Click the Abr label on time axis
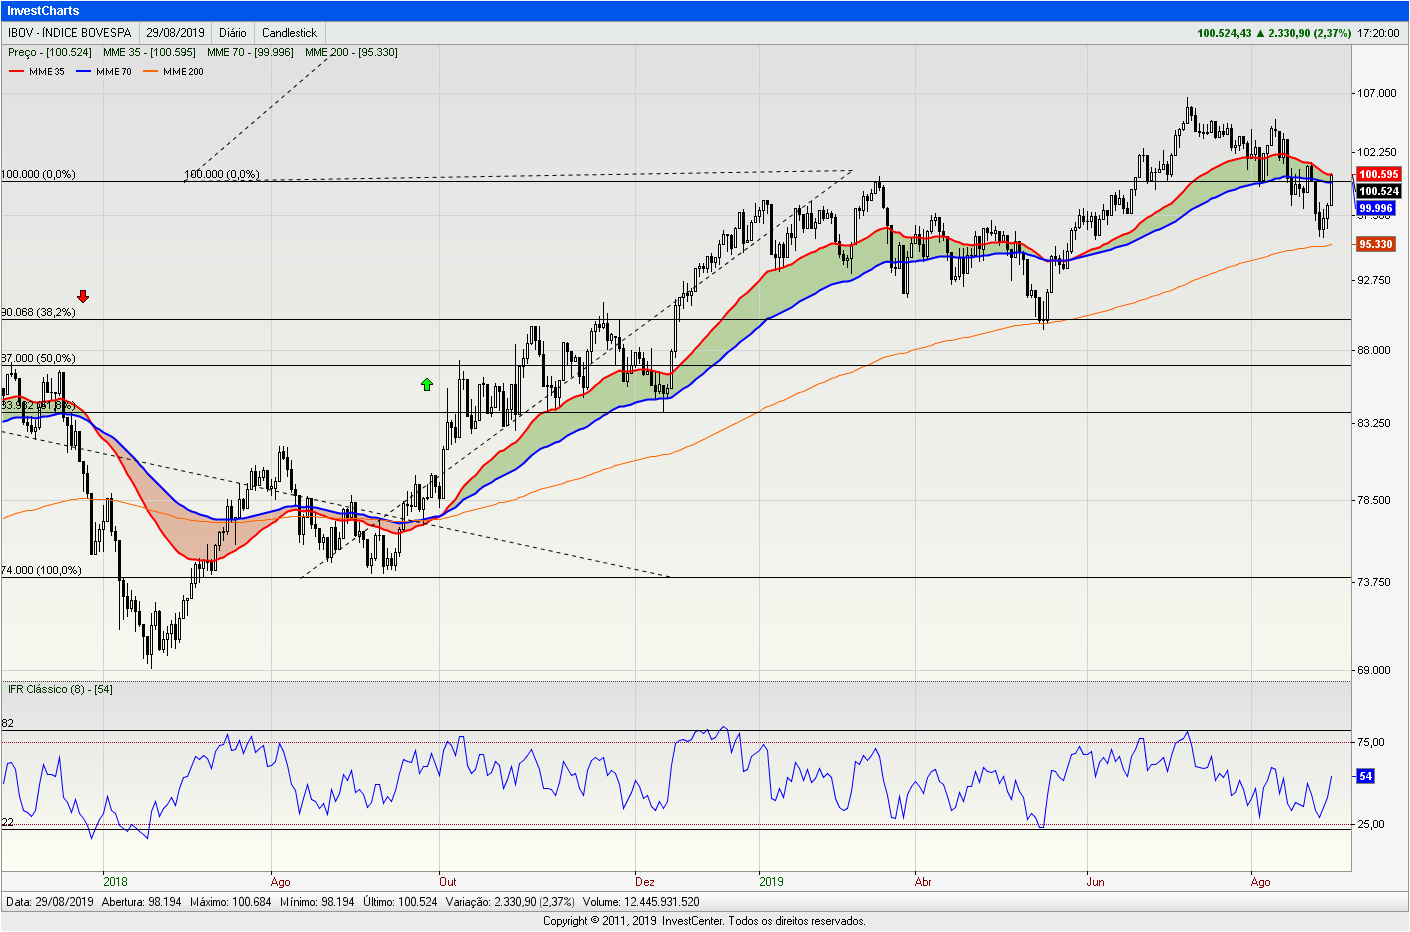Image resolution: width=1410 pixels, height=932 pixels. coord(923,881)
